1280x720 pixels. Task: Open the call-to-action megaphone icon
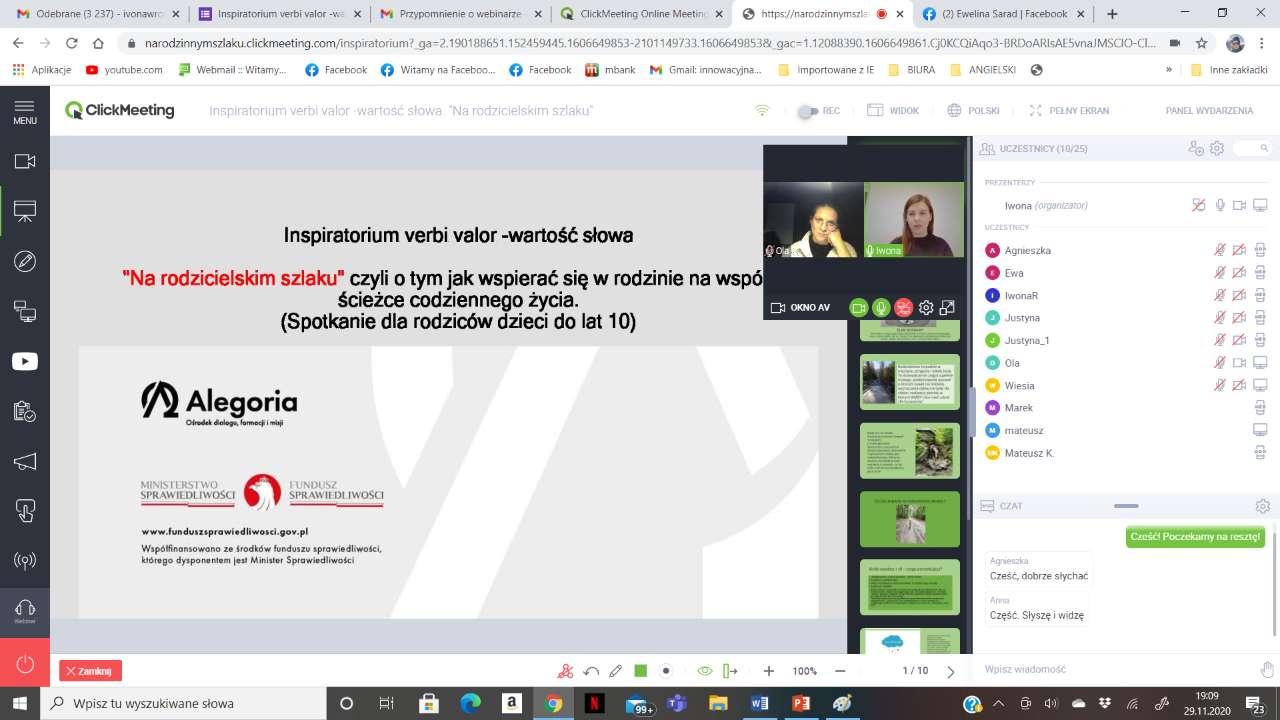pos(24,461)
